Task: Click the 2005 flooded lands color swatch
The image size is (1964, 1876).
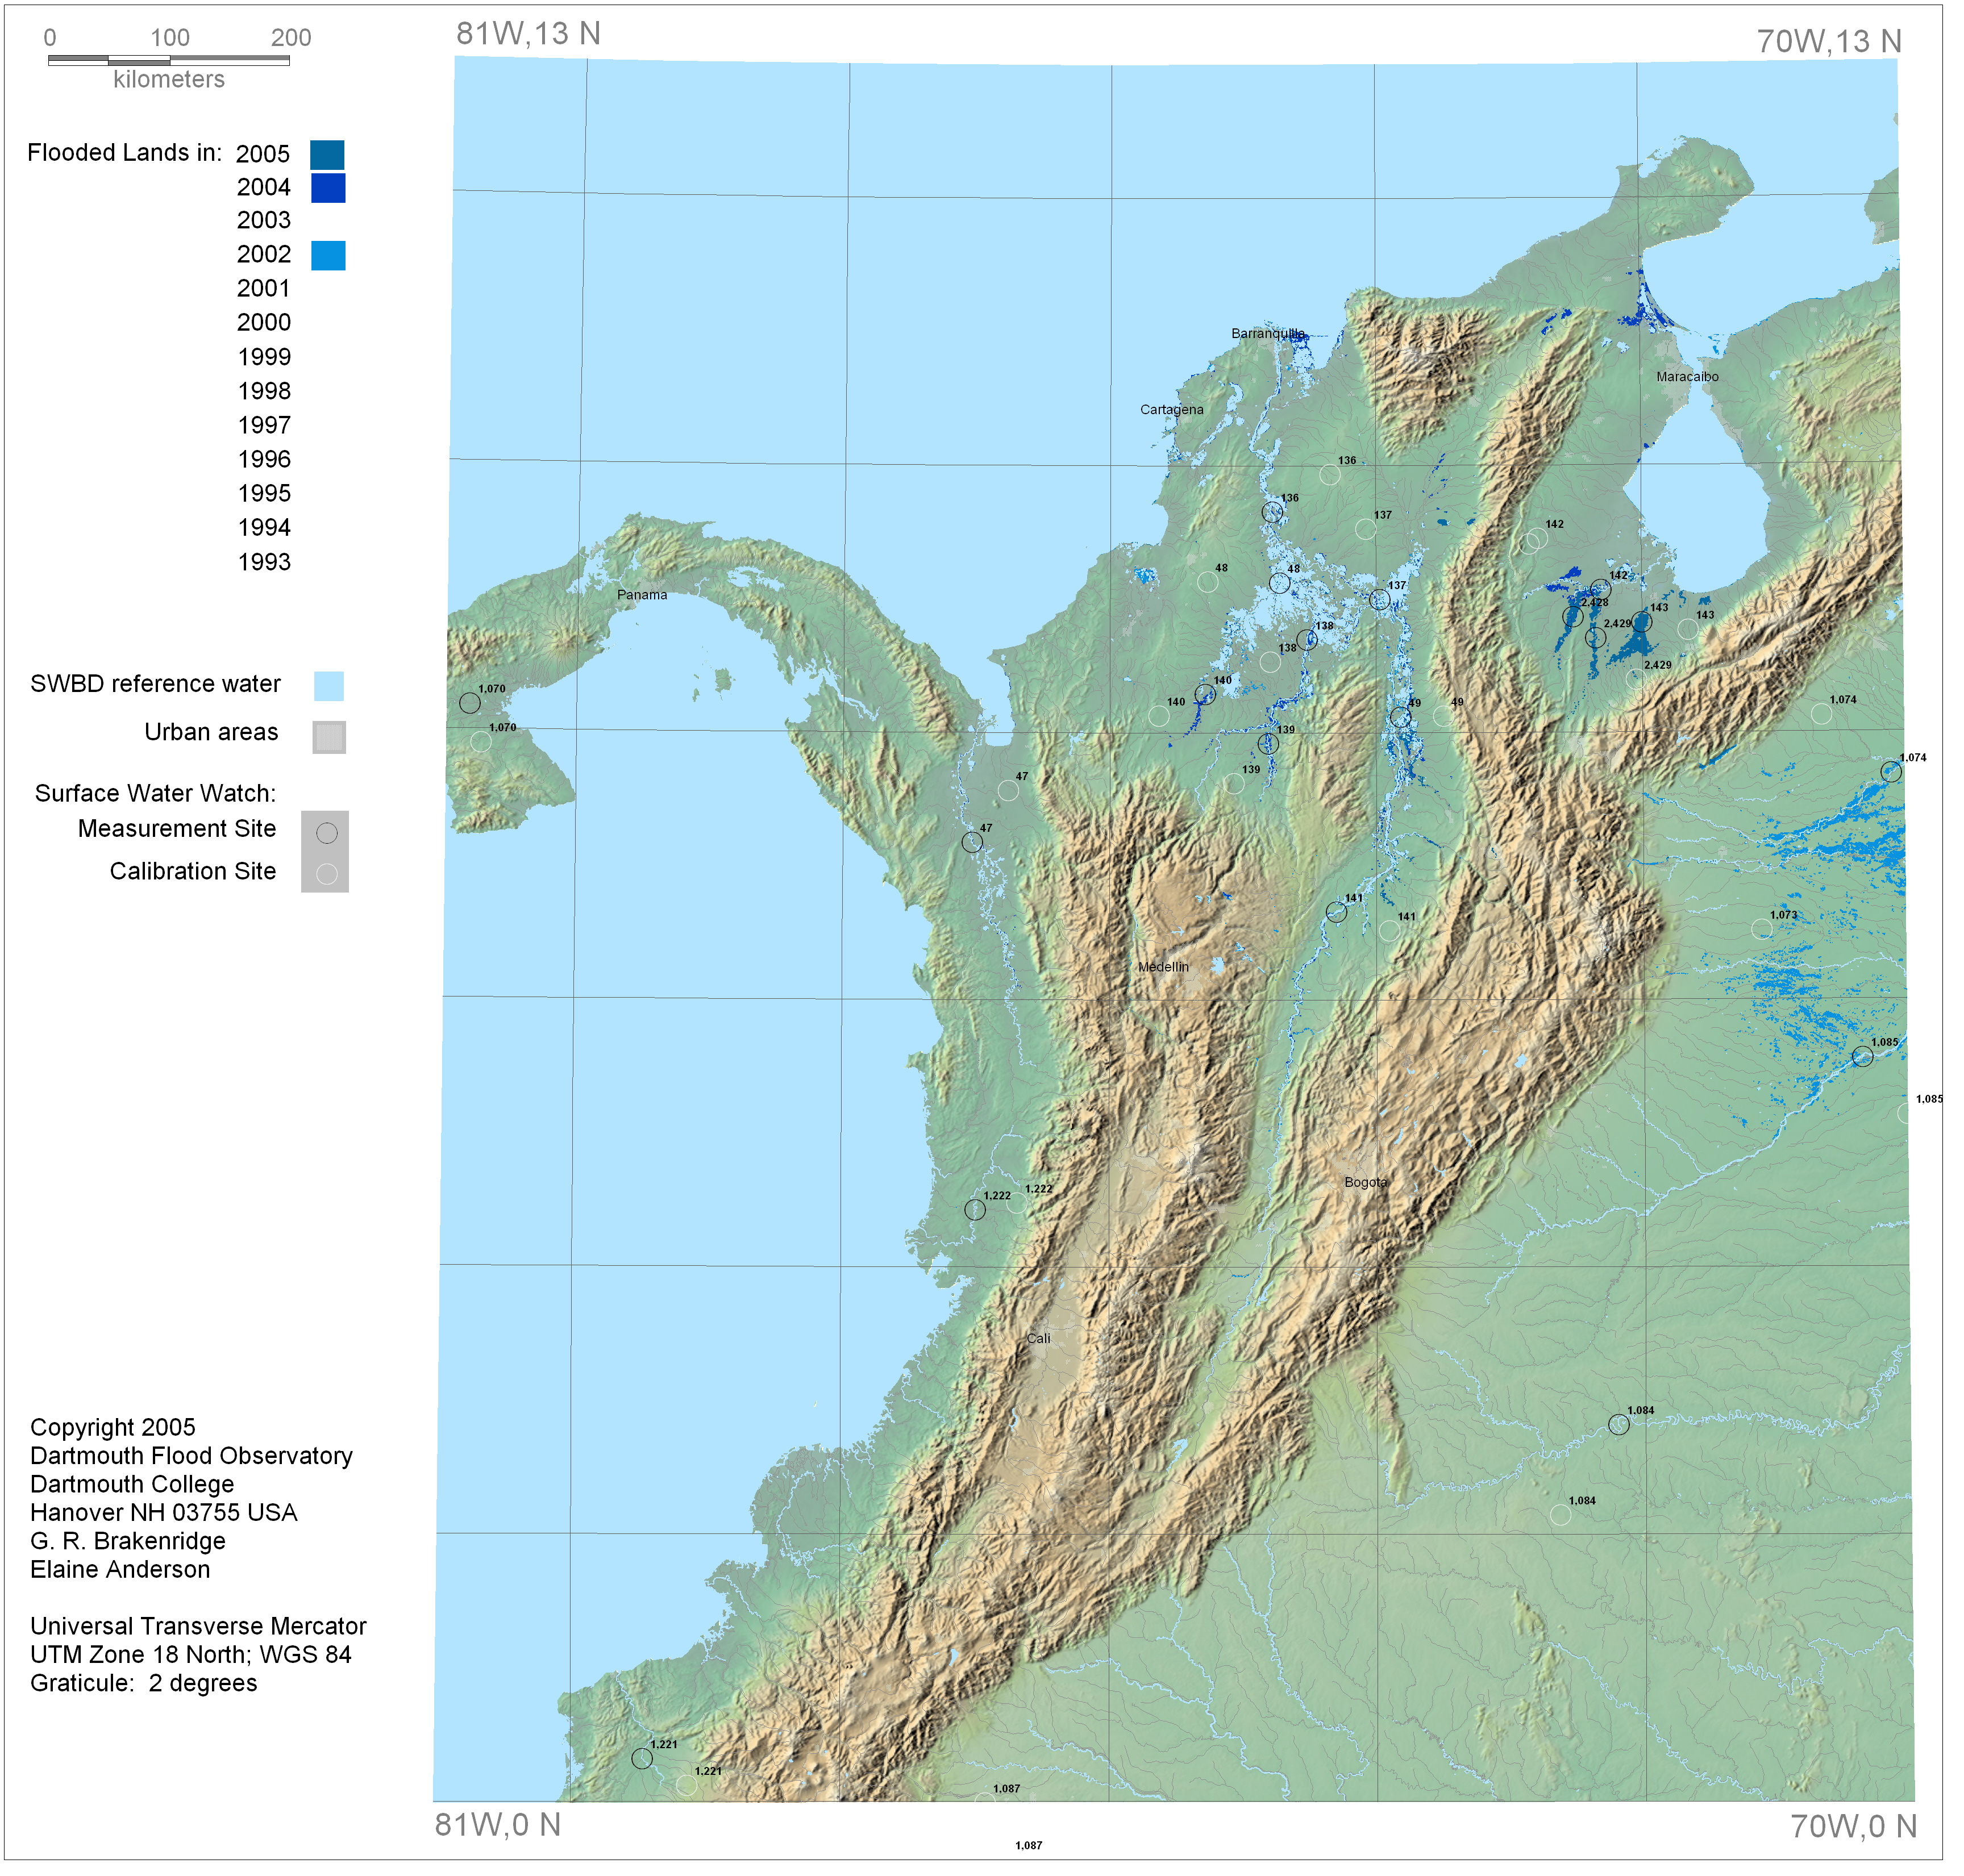Action: [x=327, y=155]
